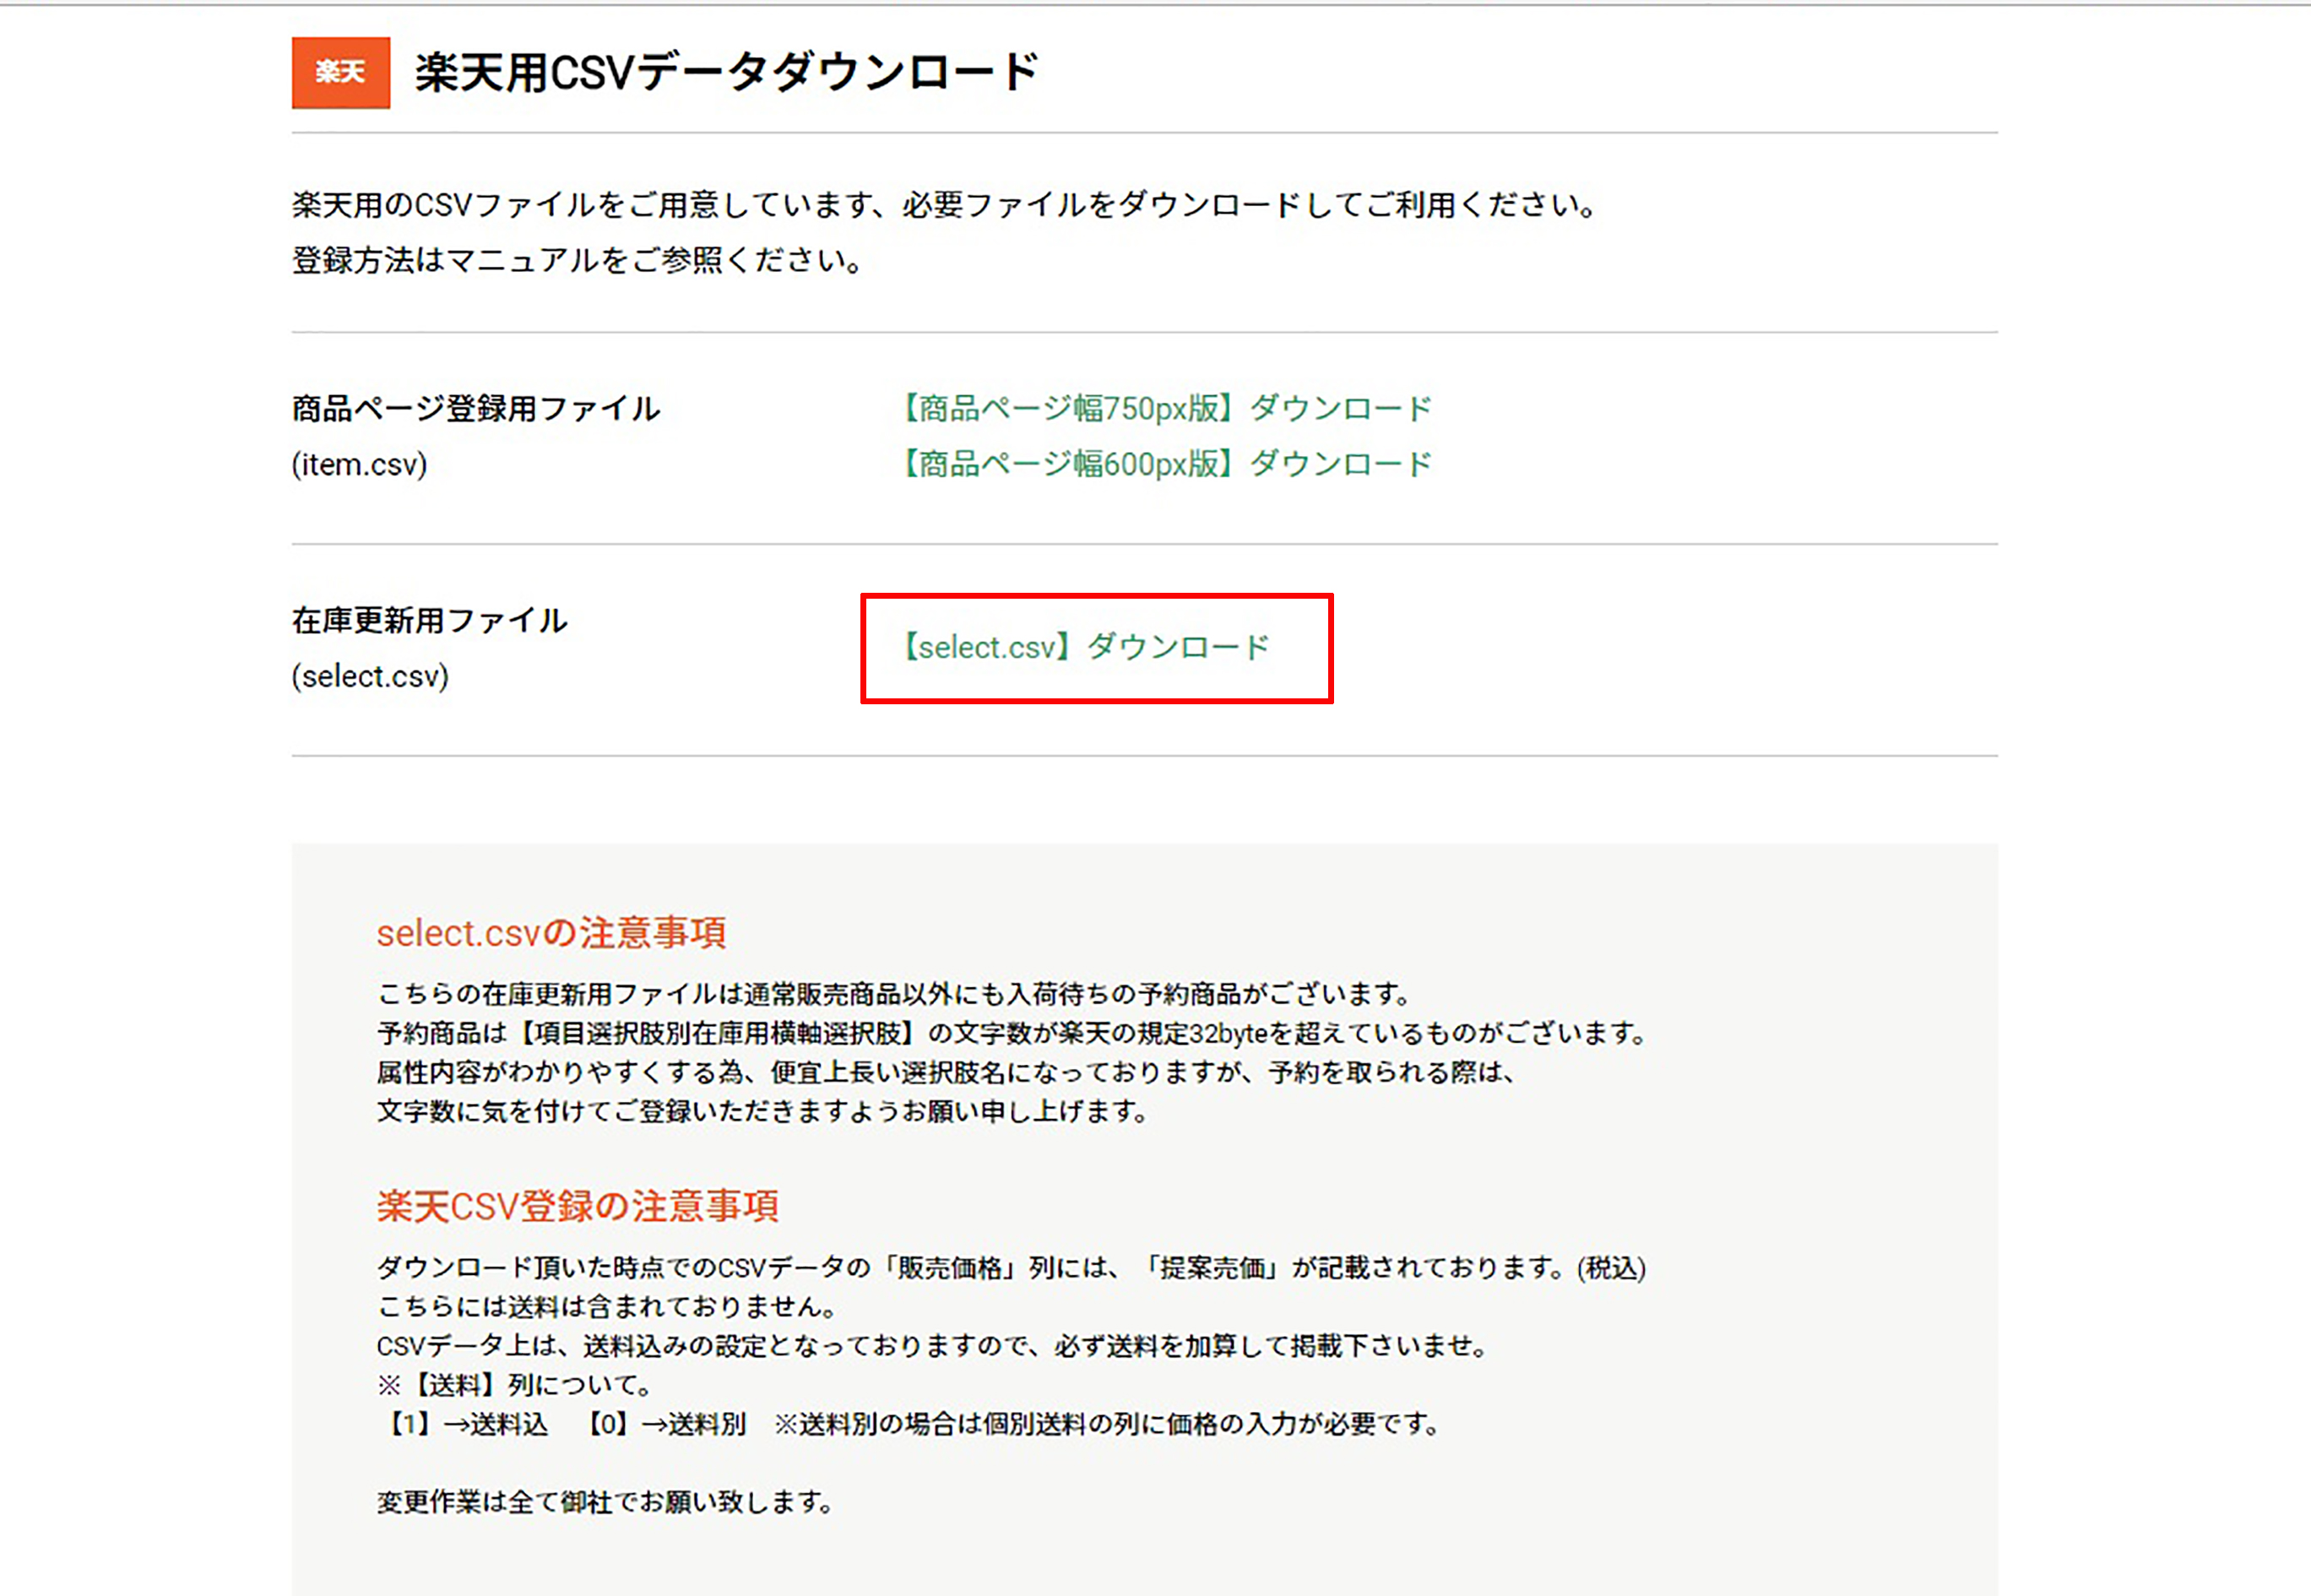Screen dimensions: 2311x1596
Task: Click the line こちらには送料は含まれておりません。
Action: coord(607,1306)
